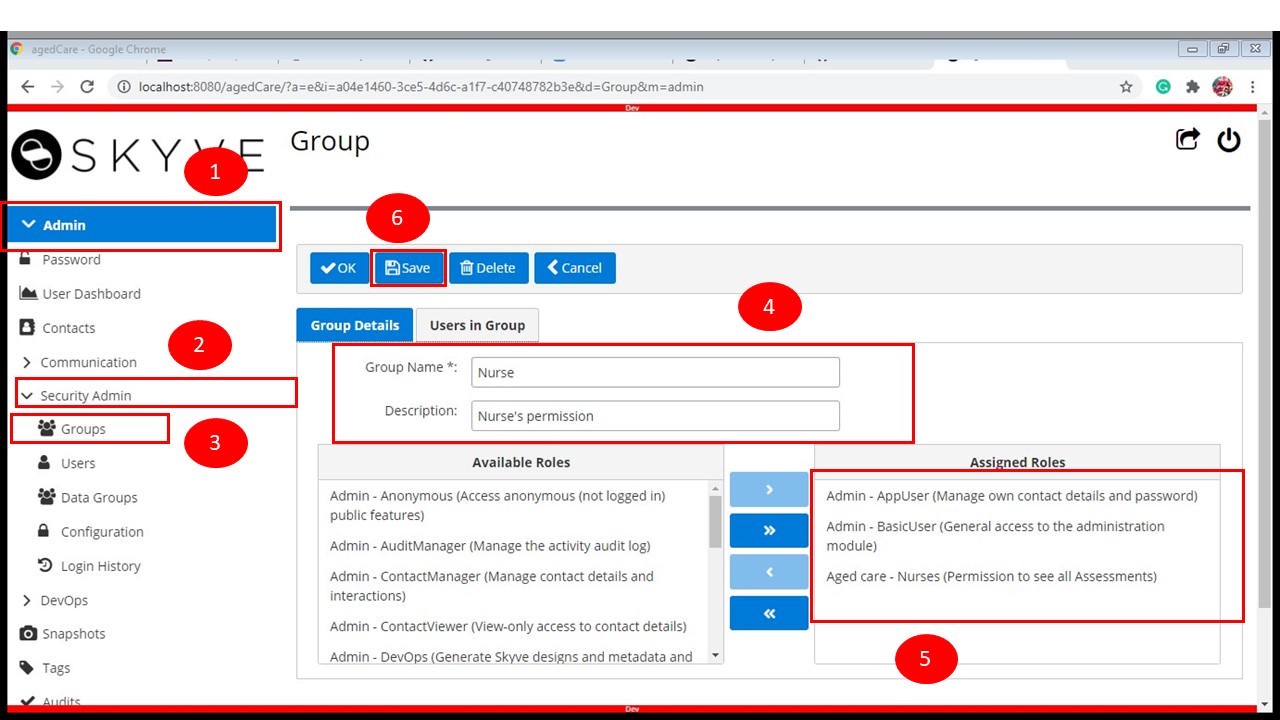Click the Skyve logo
This screenshot has height=720, width=1280.
(x=138, y=156)
